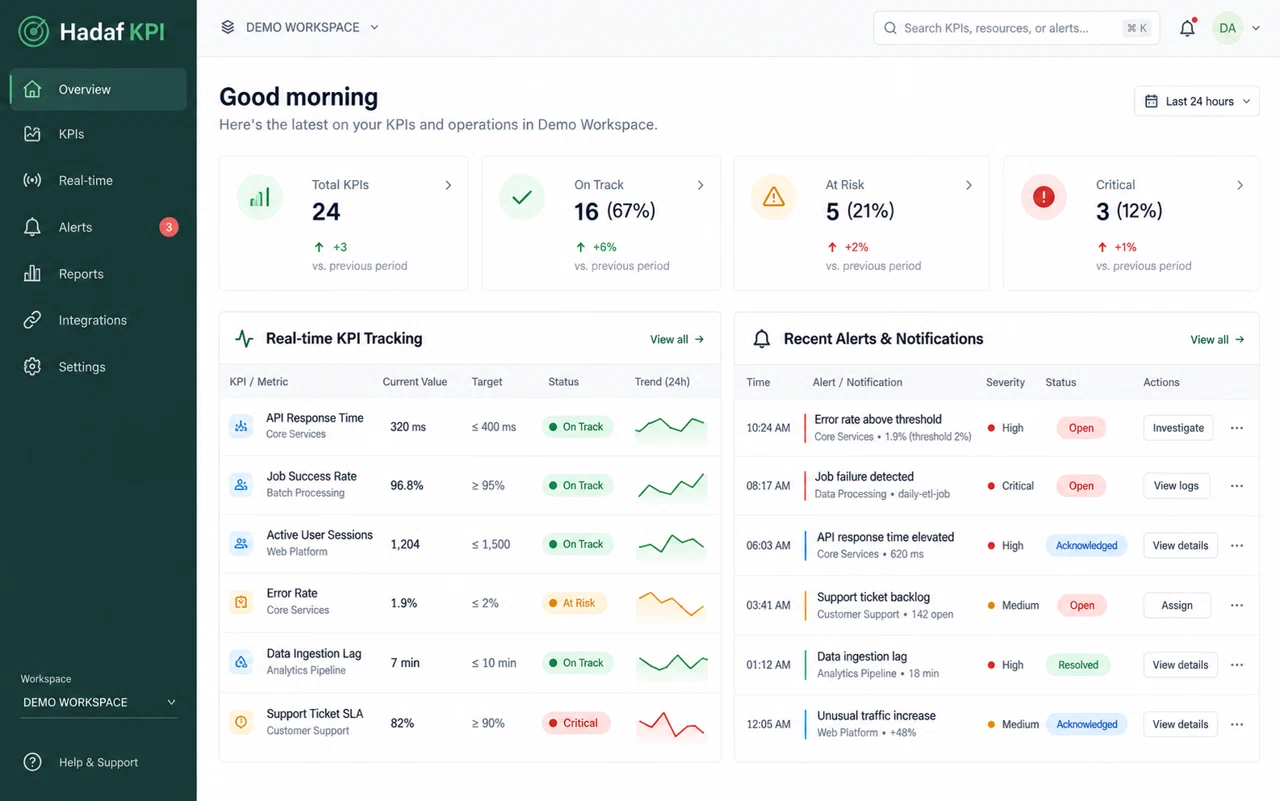Open the DEMO WORKSPACE dropdown in header
The height and width of the screenshot is (801, 1280).
point(301,27)
